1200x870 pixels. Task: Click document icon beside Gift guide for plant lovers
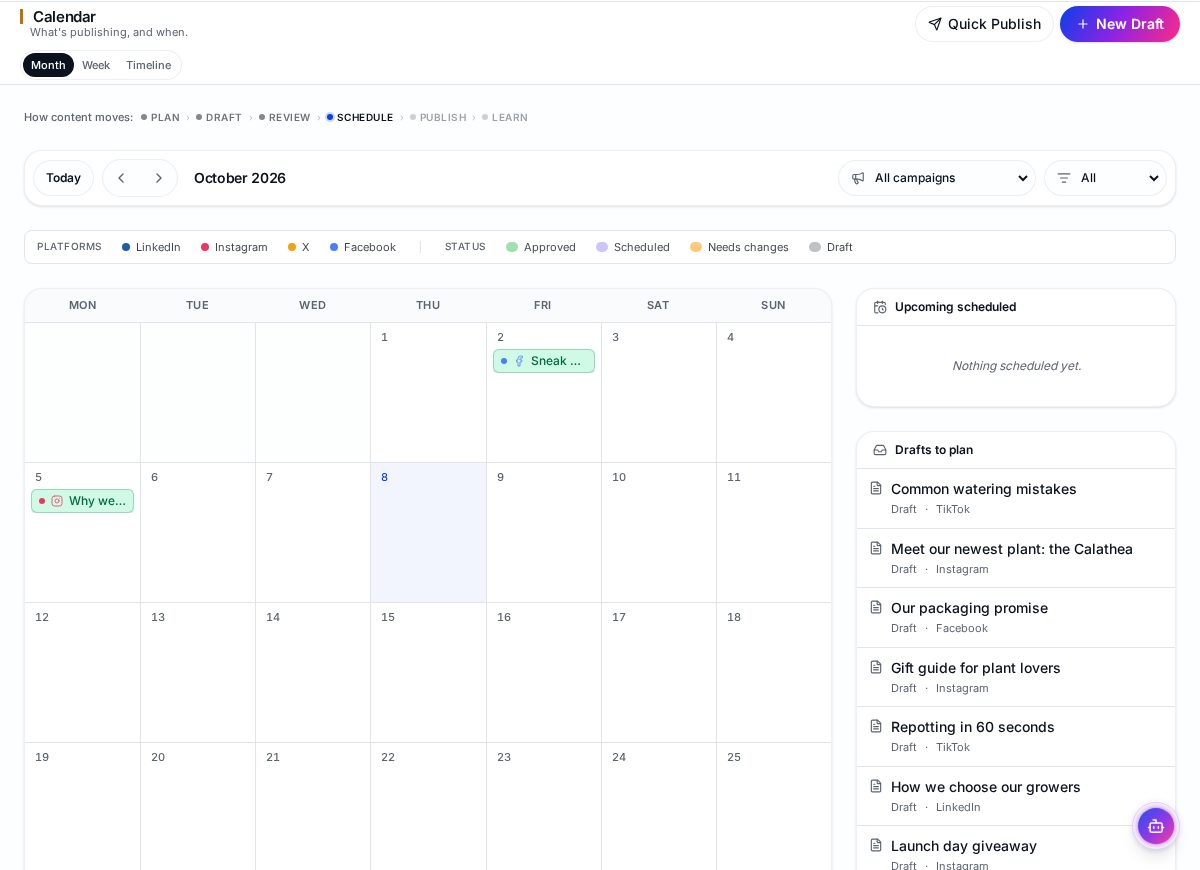(x=876, y=667)
